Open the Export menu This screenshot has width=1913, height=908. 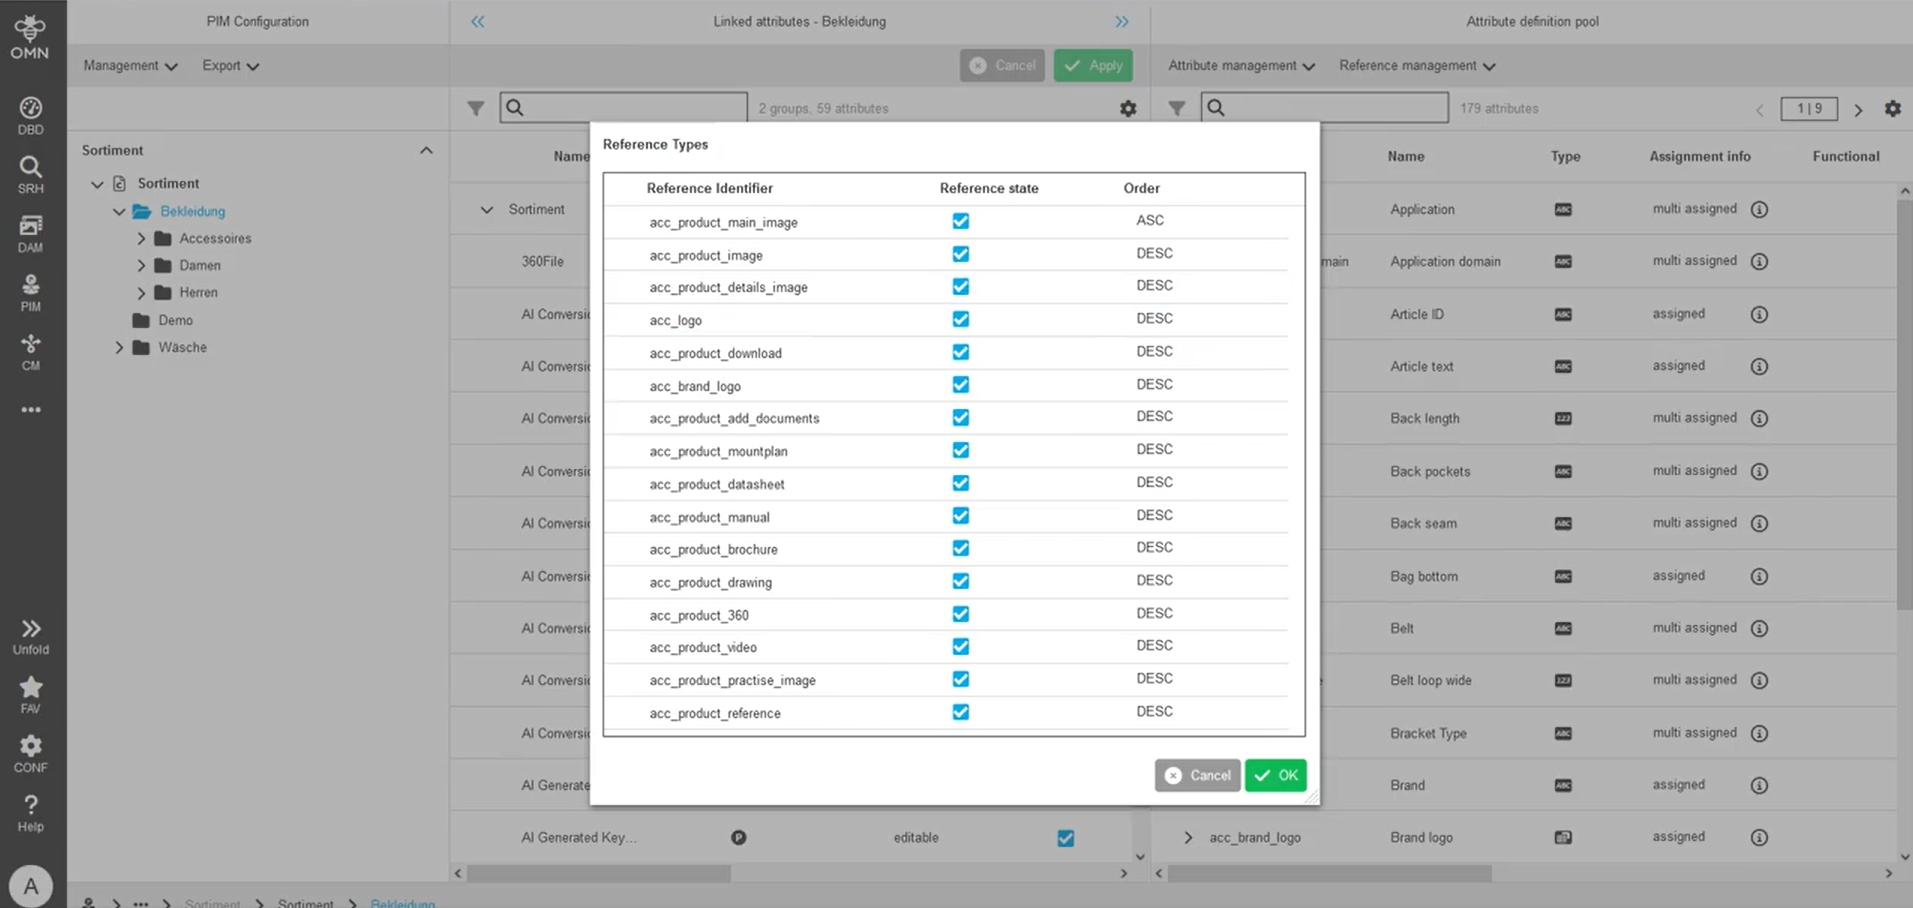(x=230, y=65)
